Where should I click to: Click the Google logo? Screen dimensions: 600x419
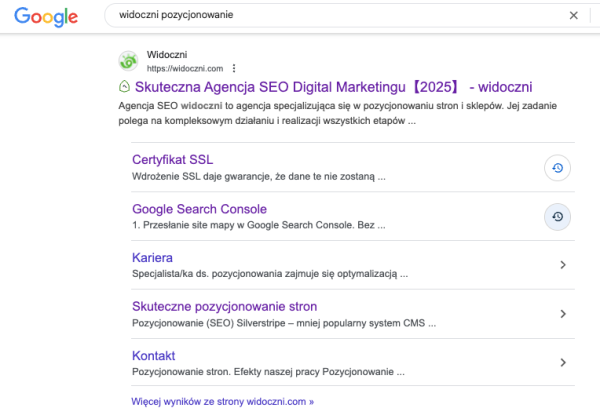pos(46,17)
